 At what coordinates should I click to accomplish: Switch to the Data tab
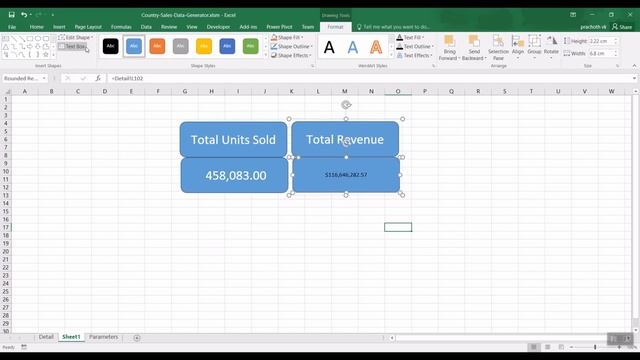pyautogui.click(x=146, y=27)
